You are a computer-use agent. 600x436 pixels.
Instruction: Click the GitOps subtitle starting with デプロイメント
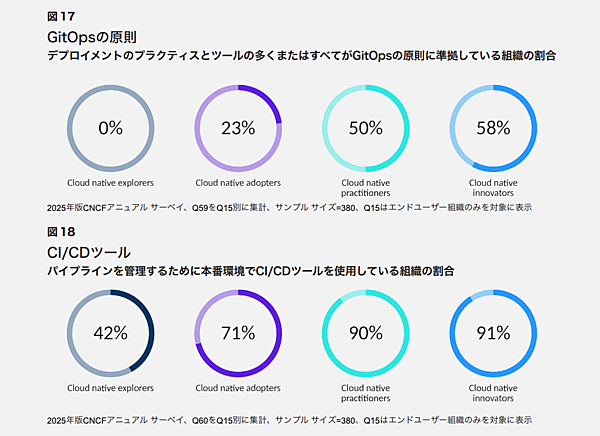[301, 57]
